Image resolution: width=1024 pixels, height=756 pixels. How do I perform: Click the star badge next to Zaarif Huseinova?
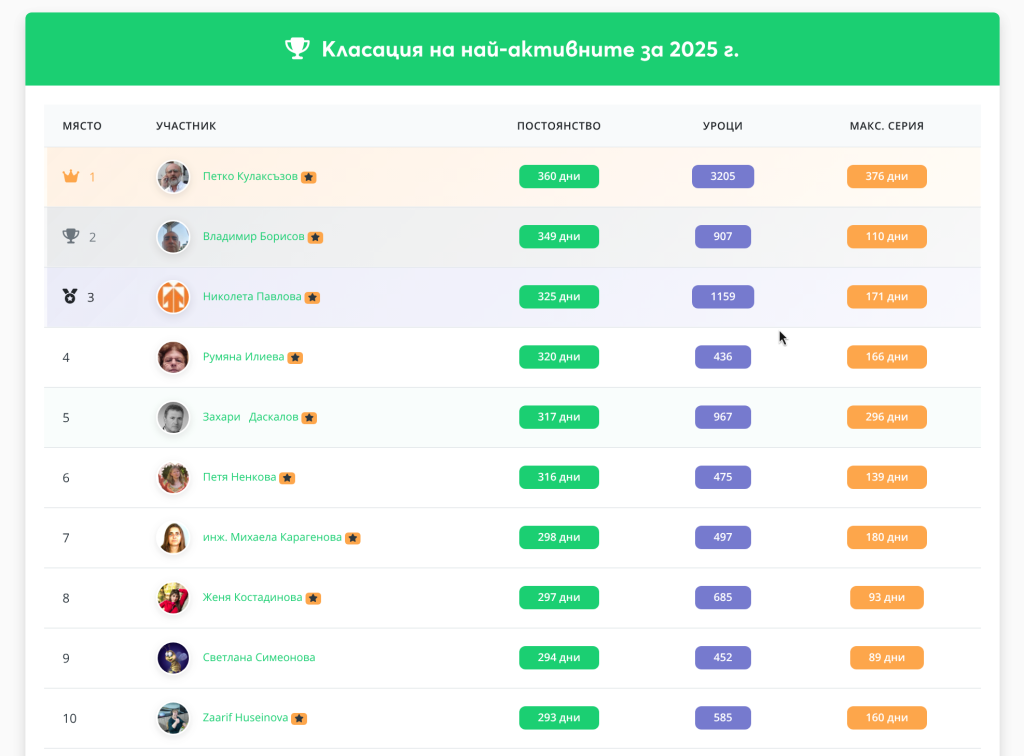[299, 718]
